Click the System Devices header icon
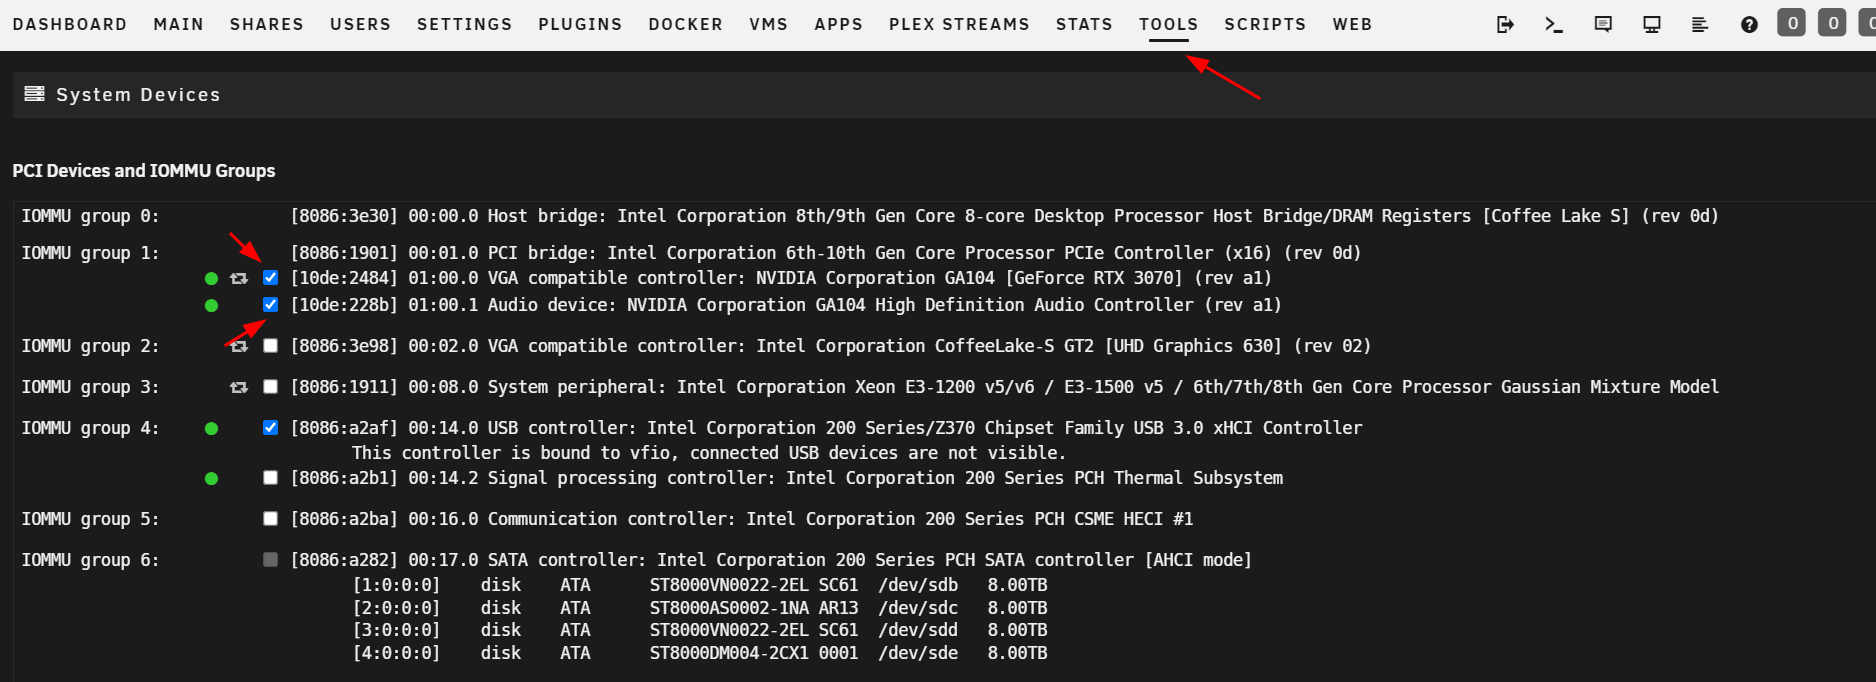1876x682 pixels. click(35, 94)
